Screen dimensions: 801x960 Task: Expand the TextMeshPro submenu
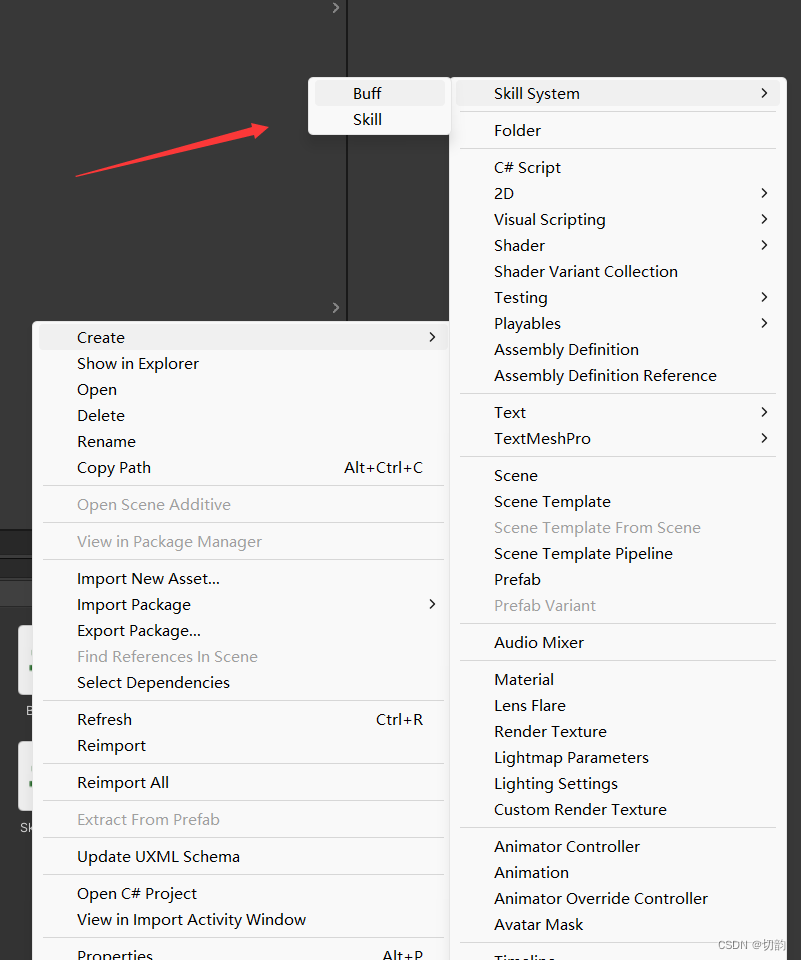[618, 438]
